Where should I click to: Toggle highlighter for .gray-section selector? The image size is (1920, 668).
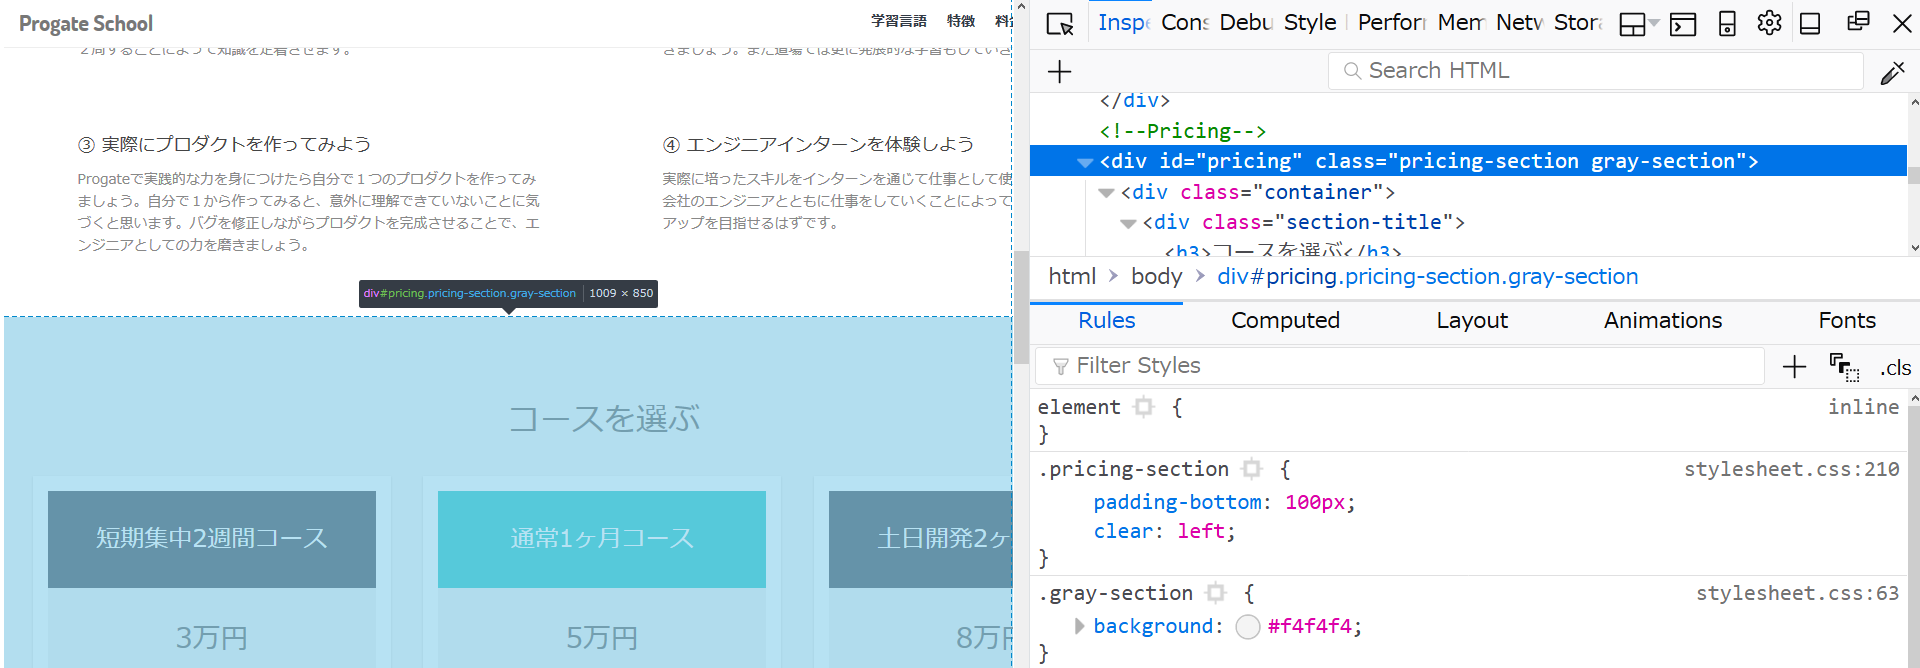point(1216,593)
